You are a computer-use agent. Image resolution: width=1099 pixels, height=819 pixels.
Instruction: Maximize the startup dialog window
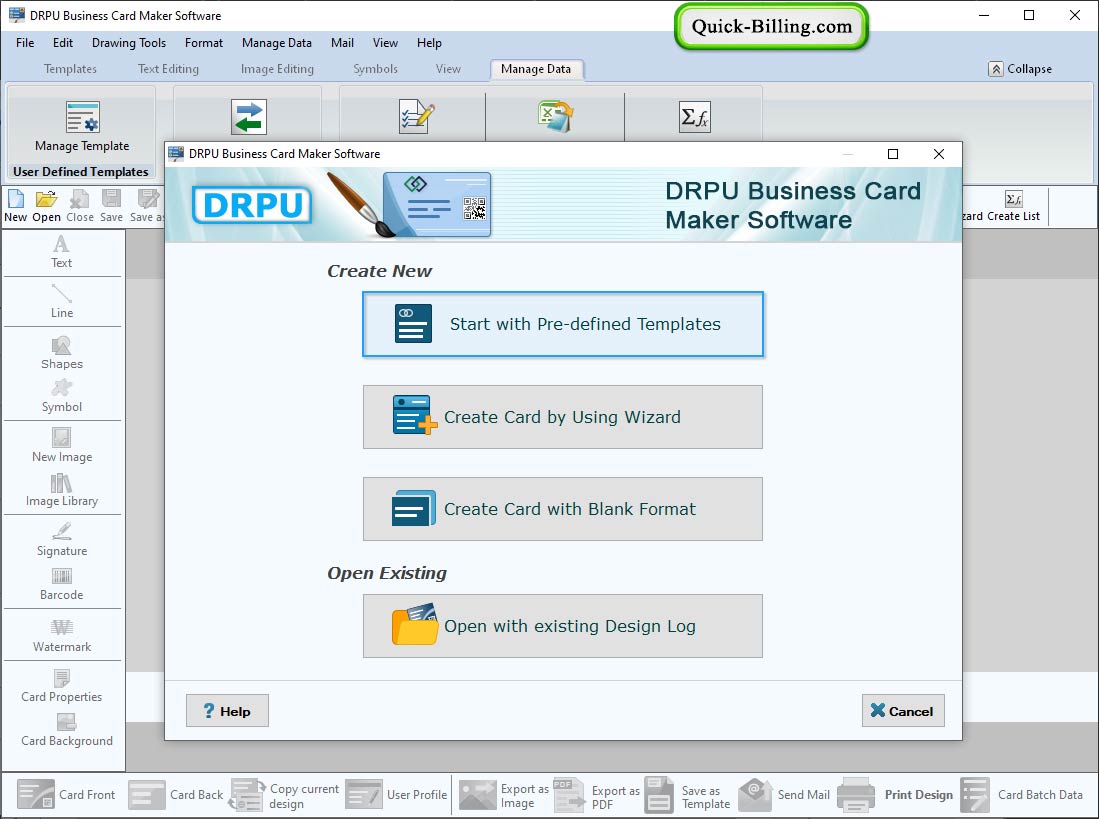click(893, 154)
